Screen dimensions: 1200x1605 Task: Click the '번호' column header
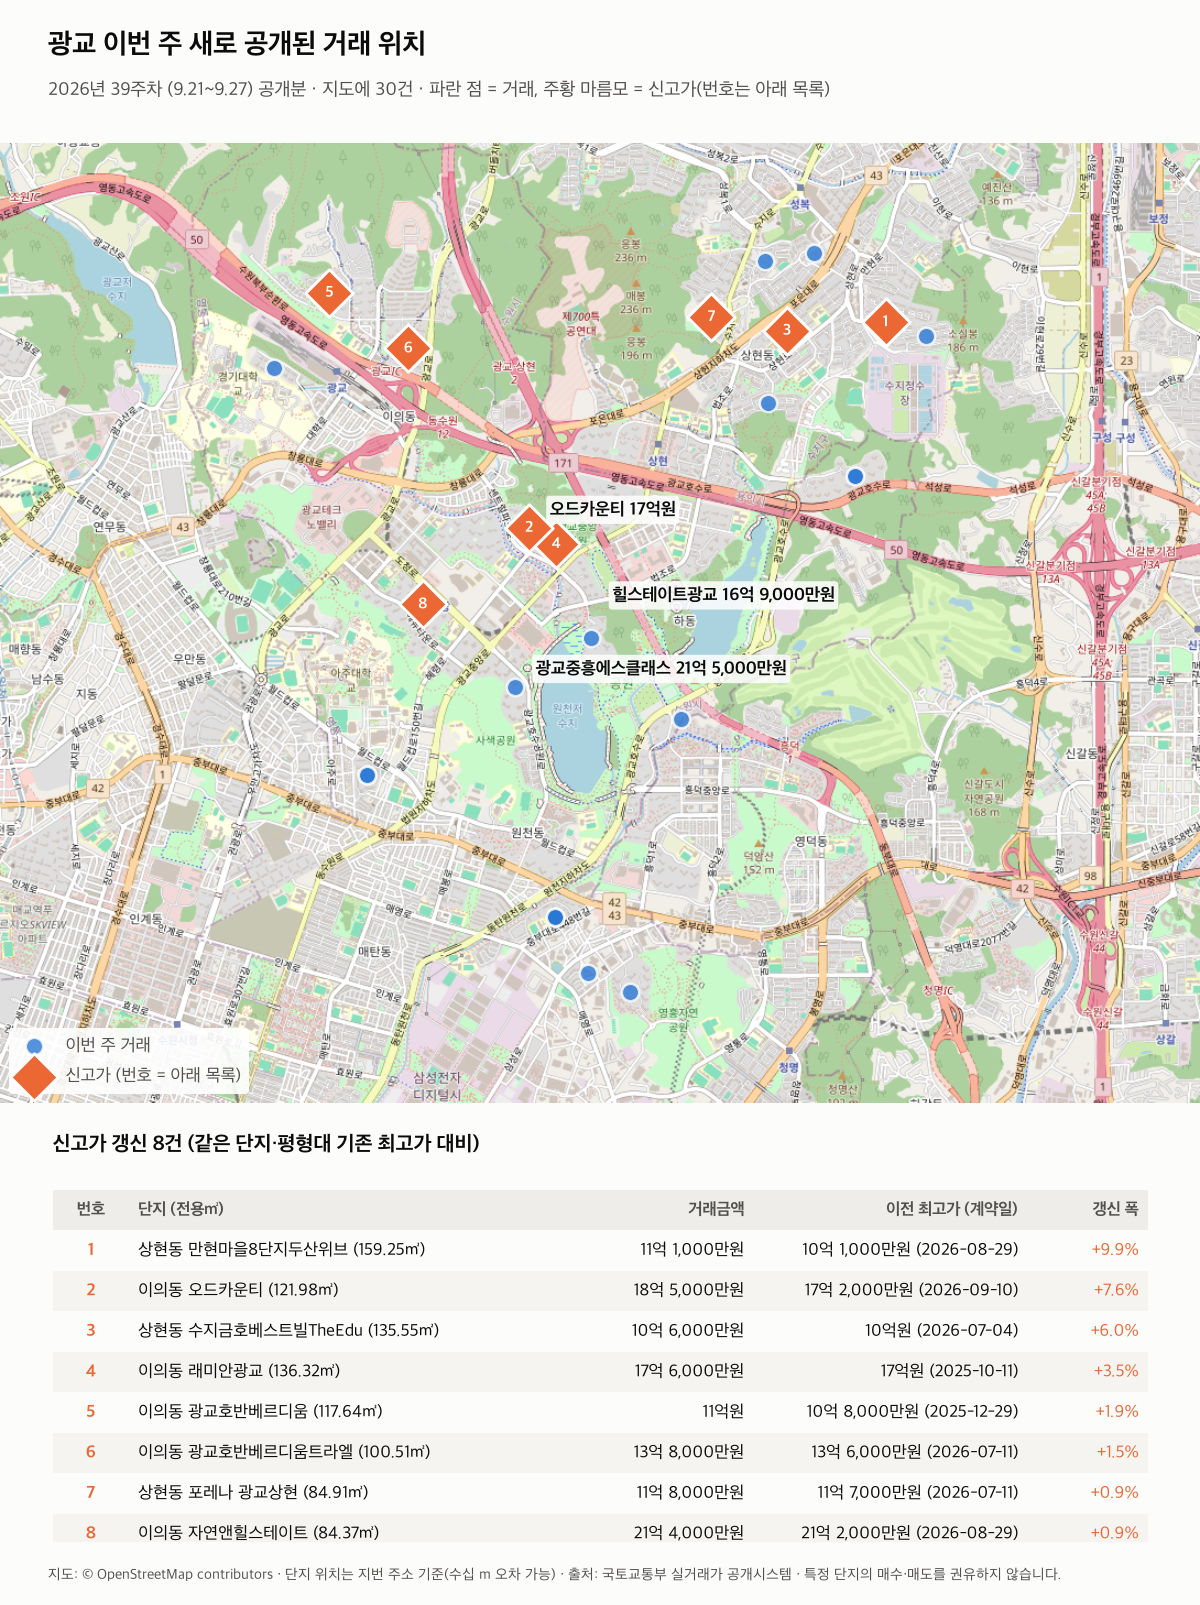click(x=91, y=1209)
